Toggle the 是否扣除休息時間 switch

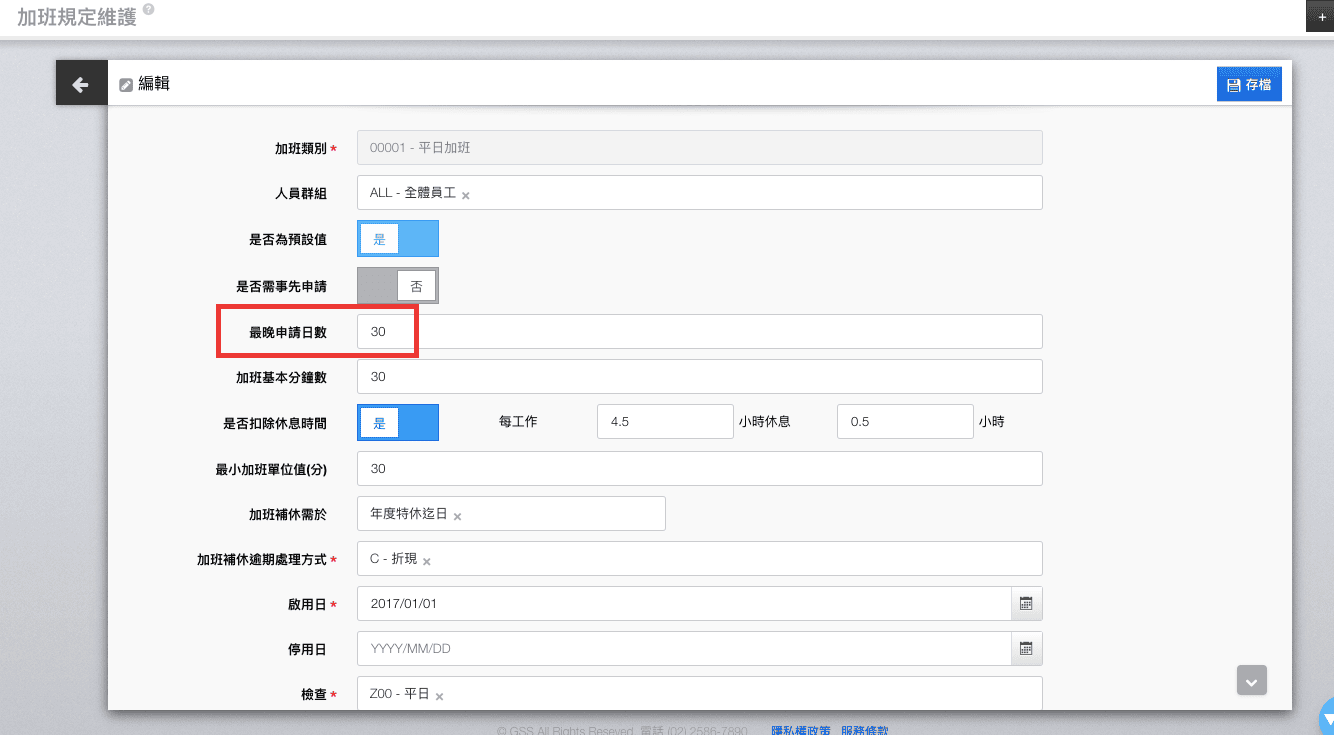coord(398,423)
